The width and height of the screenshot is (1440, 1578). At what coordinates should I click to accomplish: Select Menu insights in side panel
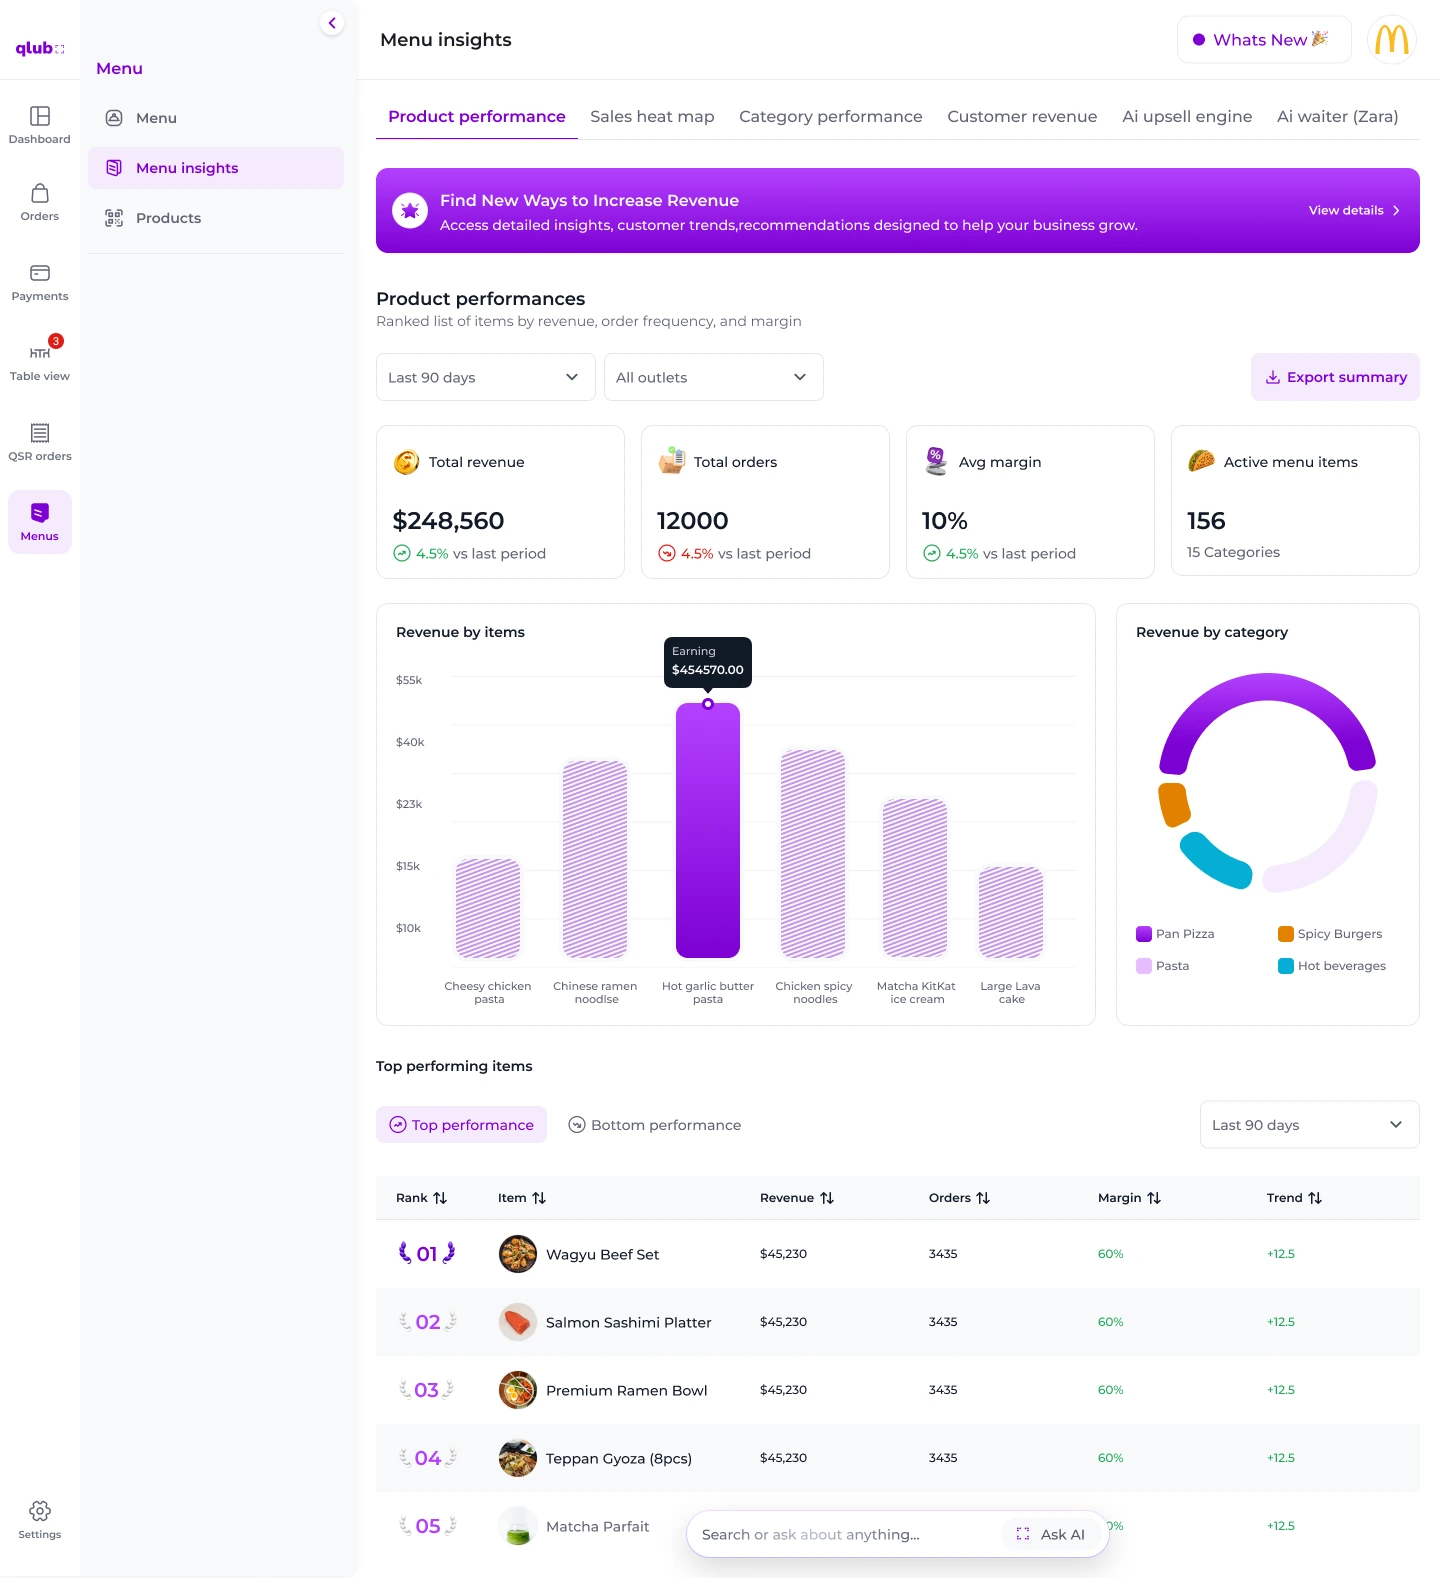tap(216, 168)
